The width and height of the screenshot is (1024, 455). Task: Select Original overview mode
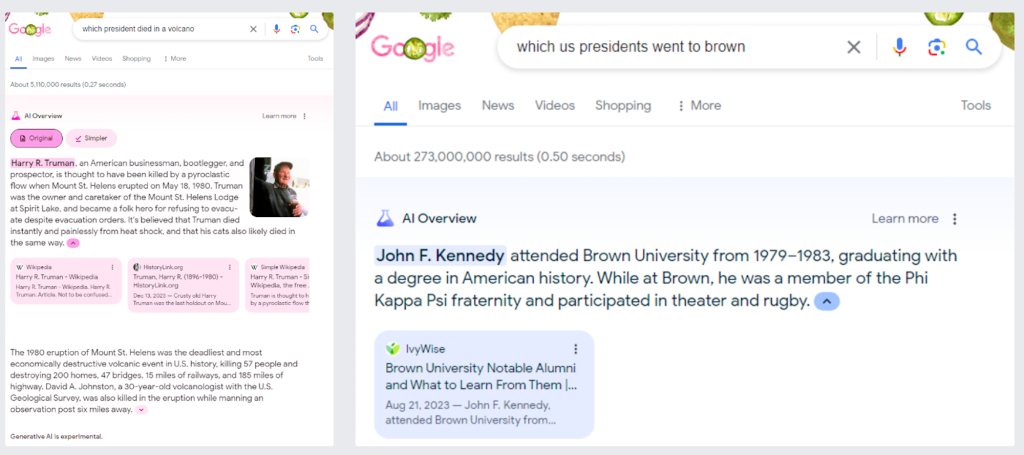[x=37, y=138]
